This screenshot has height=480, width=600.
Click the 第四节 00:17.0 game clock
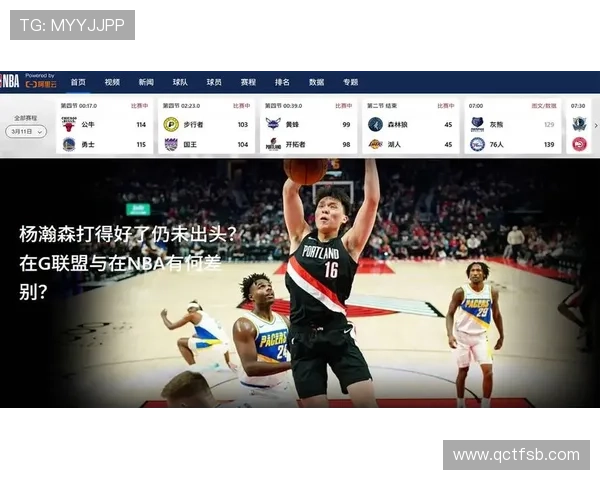[79, 106]
